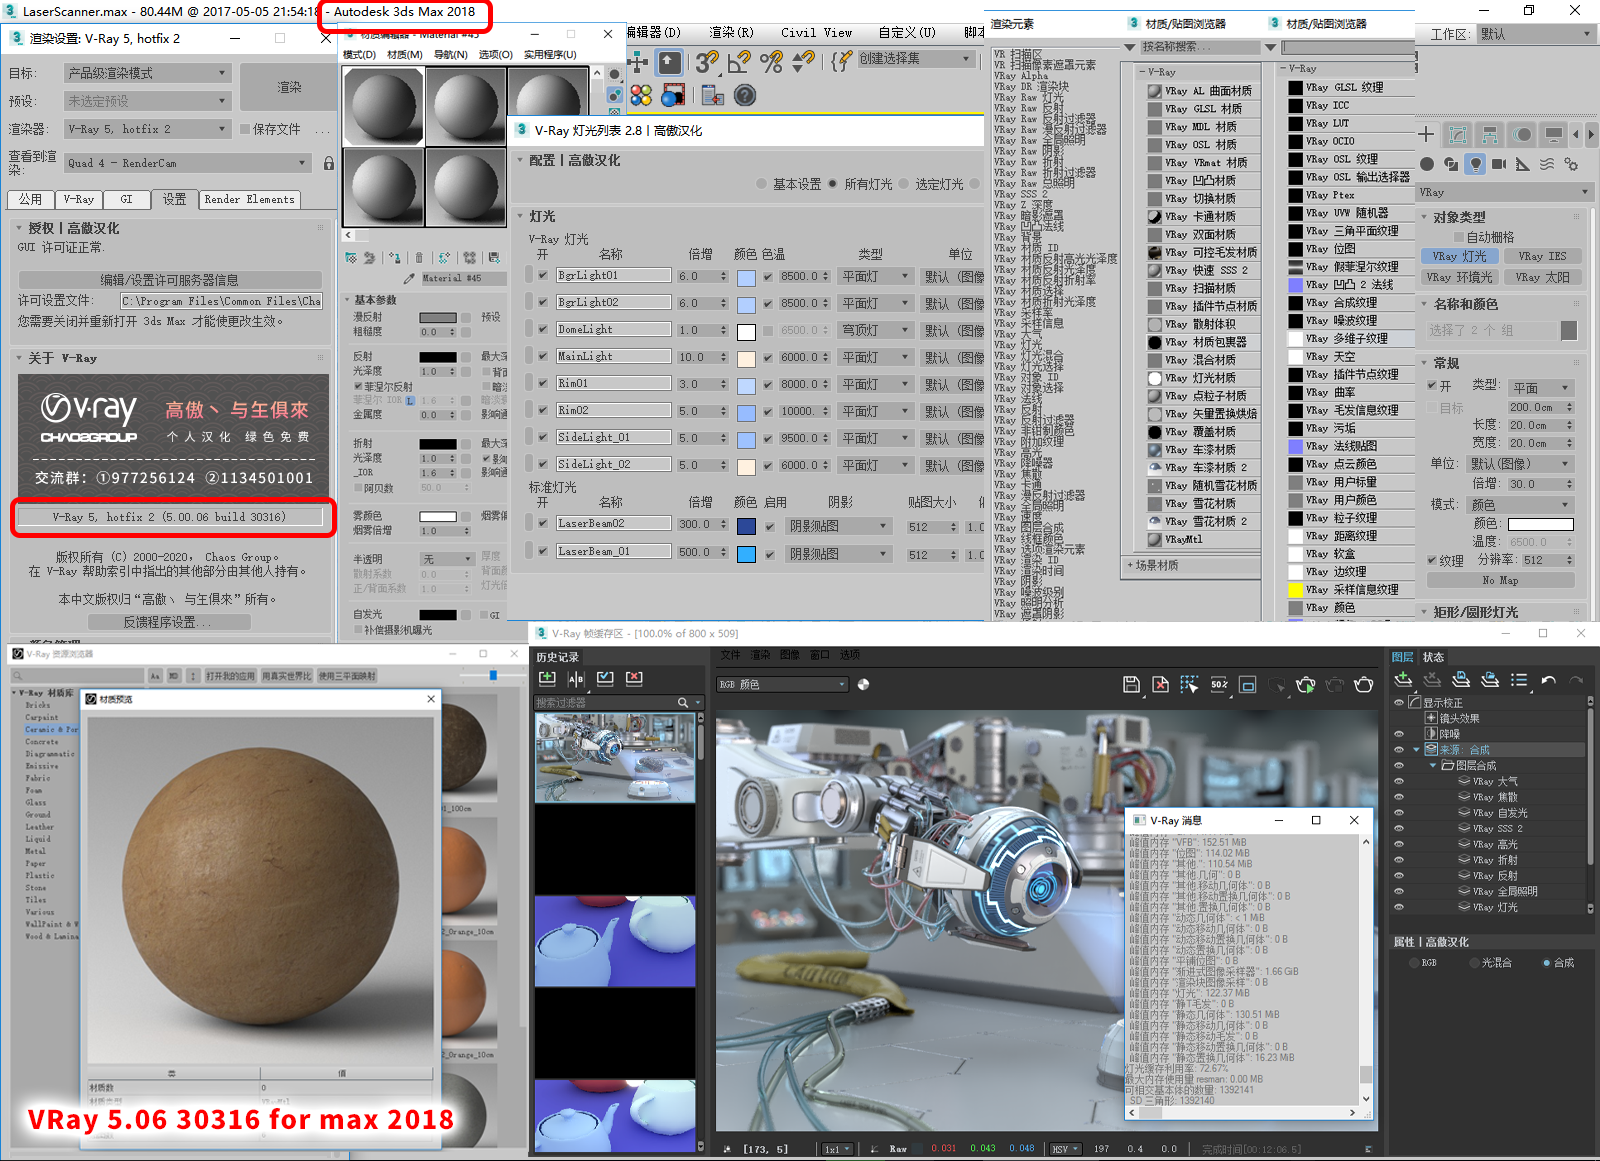The width and height of the screenshot is (1600, 1161).
Task: Open Material Editor colored balls icon
Action: (641, 95)
